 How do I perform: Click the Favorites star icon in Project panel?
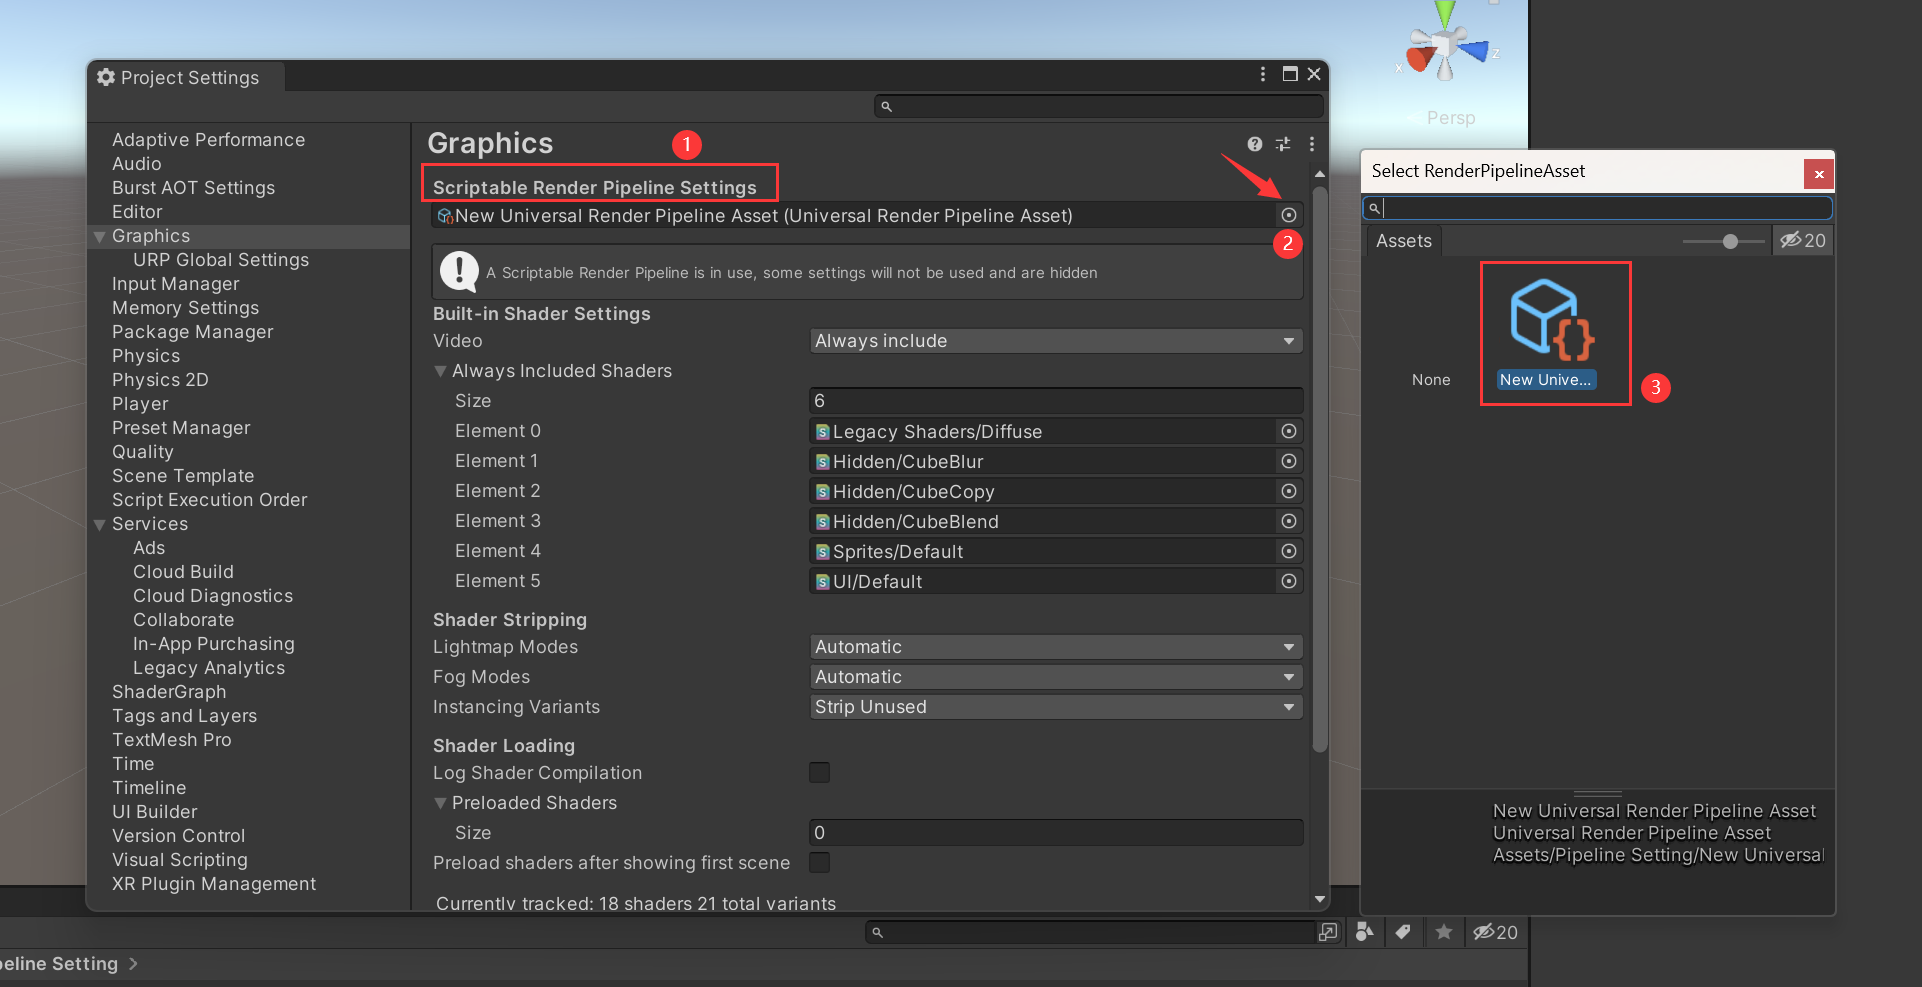pyautogui.click(x=1443, y=932)
